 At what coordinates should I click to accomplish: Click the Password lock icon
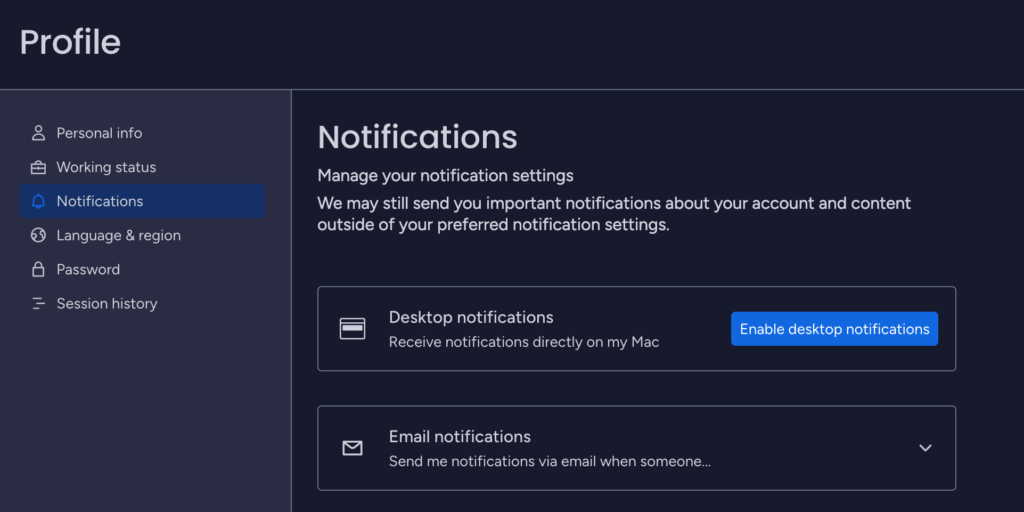[39, 269]
